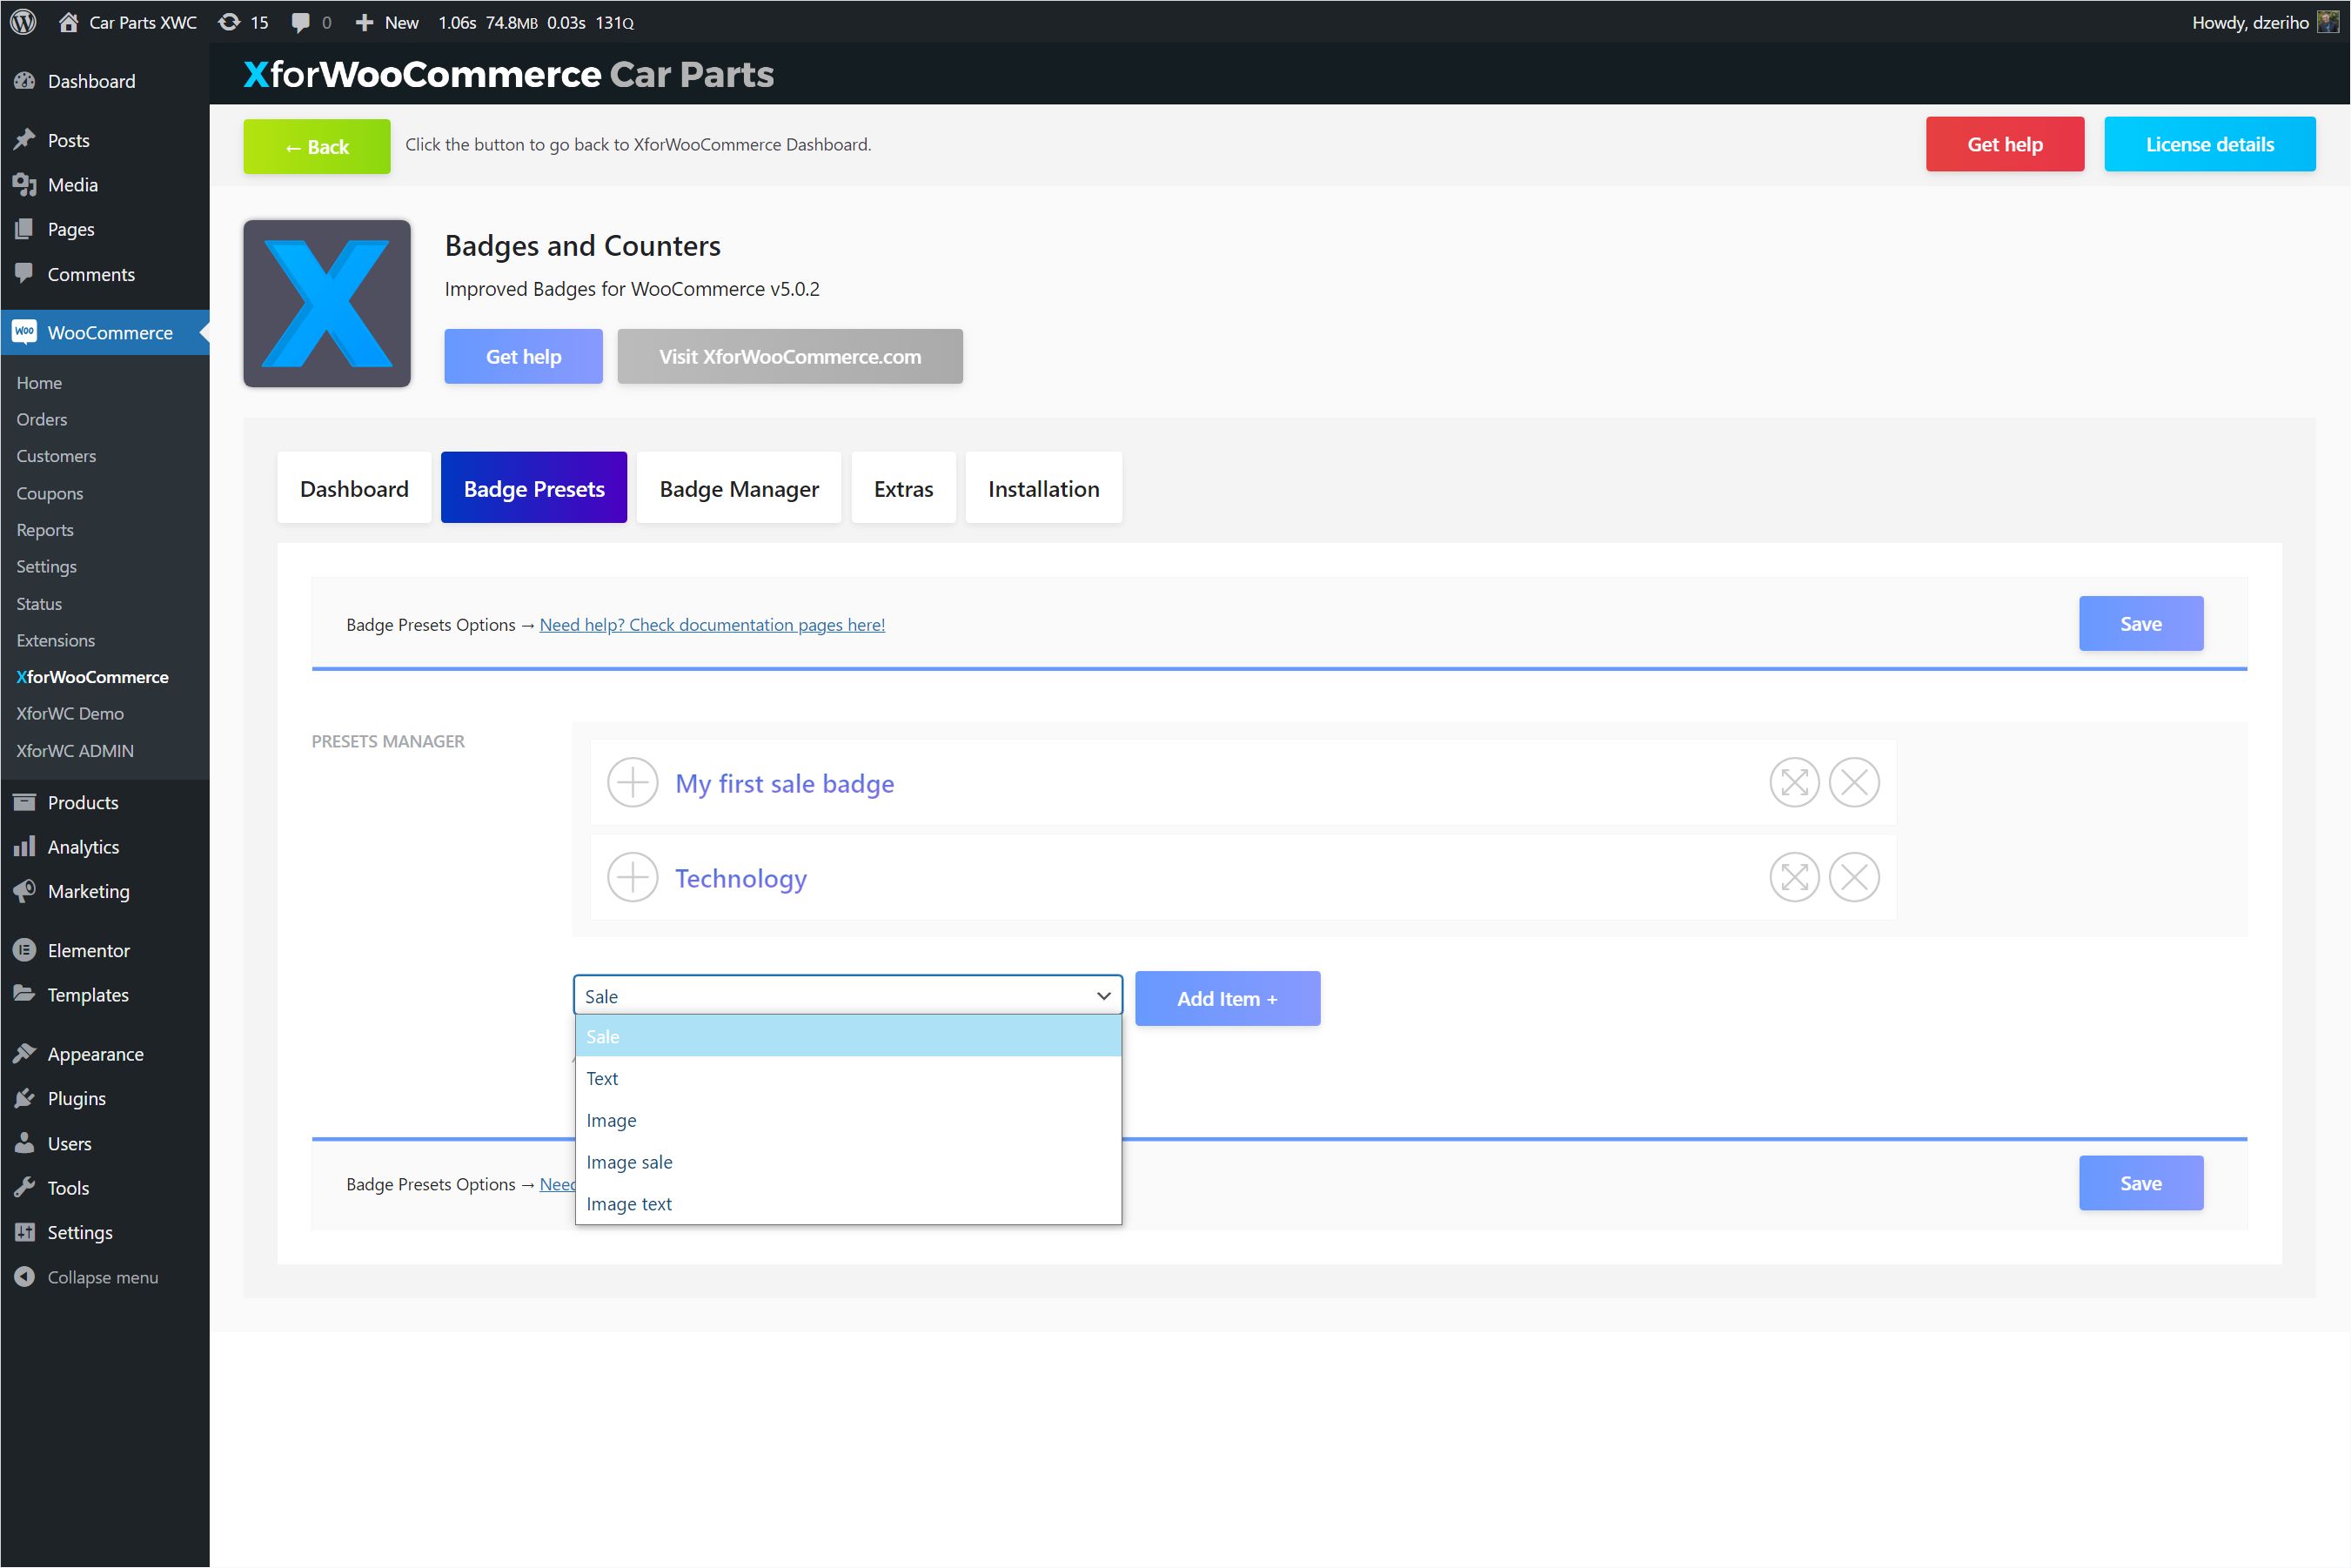Select Image sale from dropdown
The image size is (2351, 1568).
[630, 1160]
